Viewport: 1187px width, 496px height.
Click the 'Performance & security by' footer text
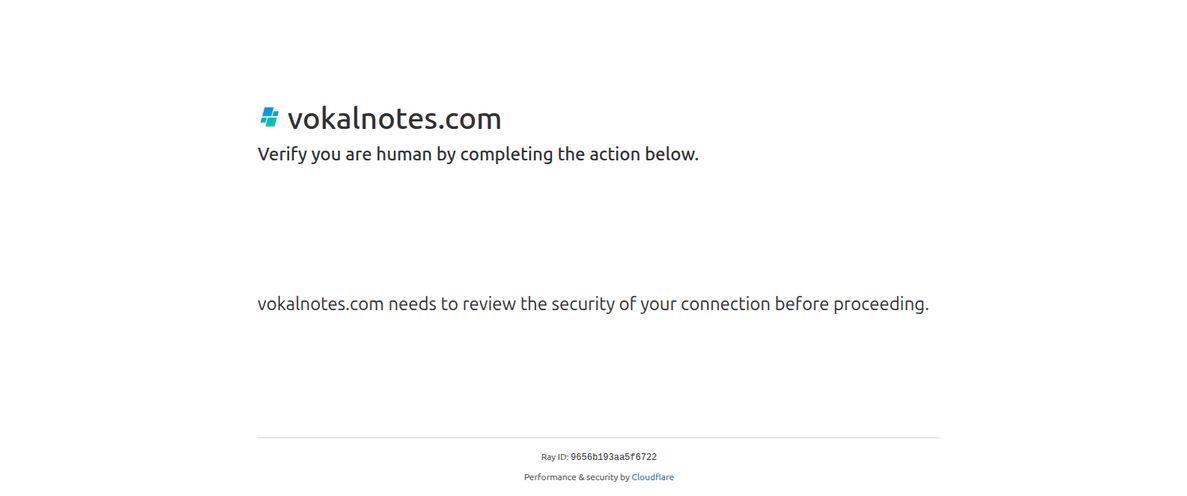point(577,478)
